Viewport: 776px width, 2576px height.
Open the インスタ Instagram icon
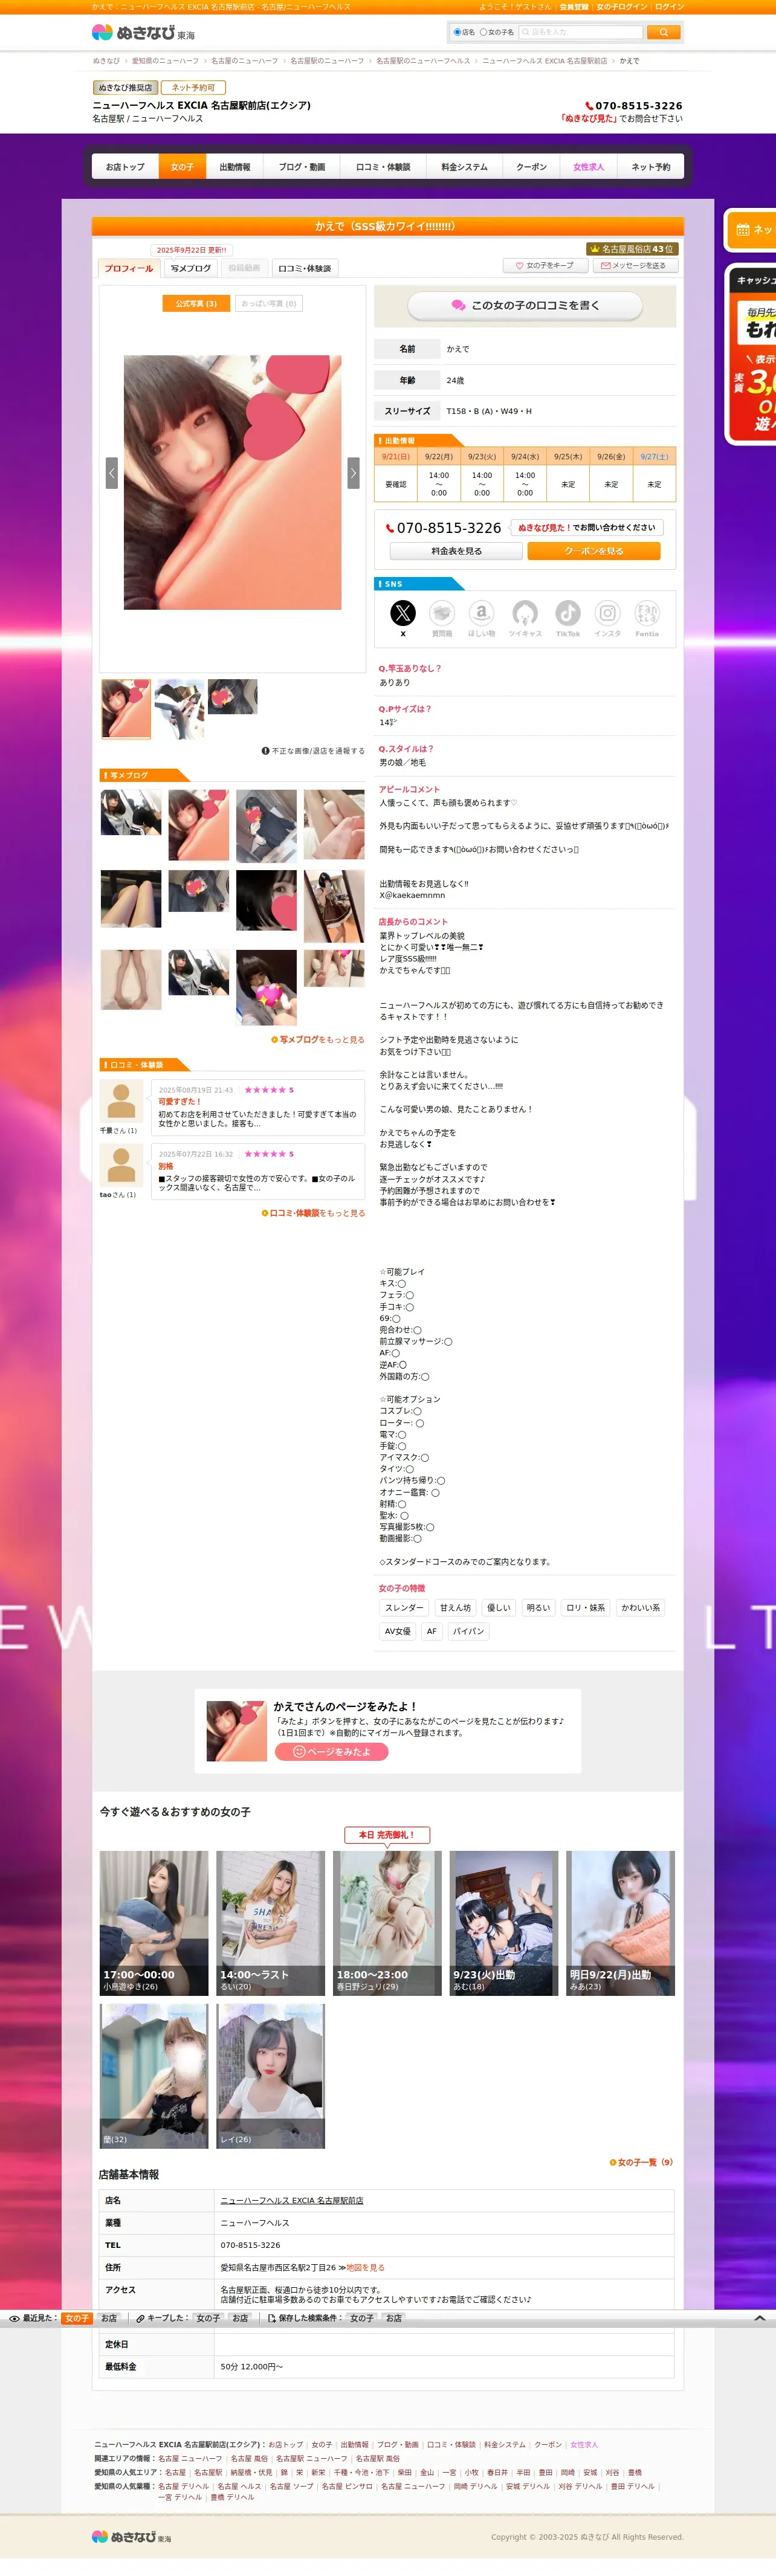pos(608,612)
